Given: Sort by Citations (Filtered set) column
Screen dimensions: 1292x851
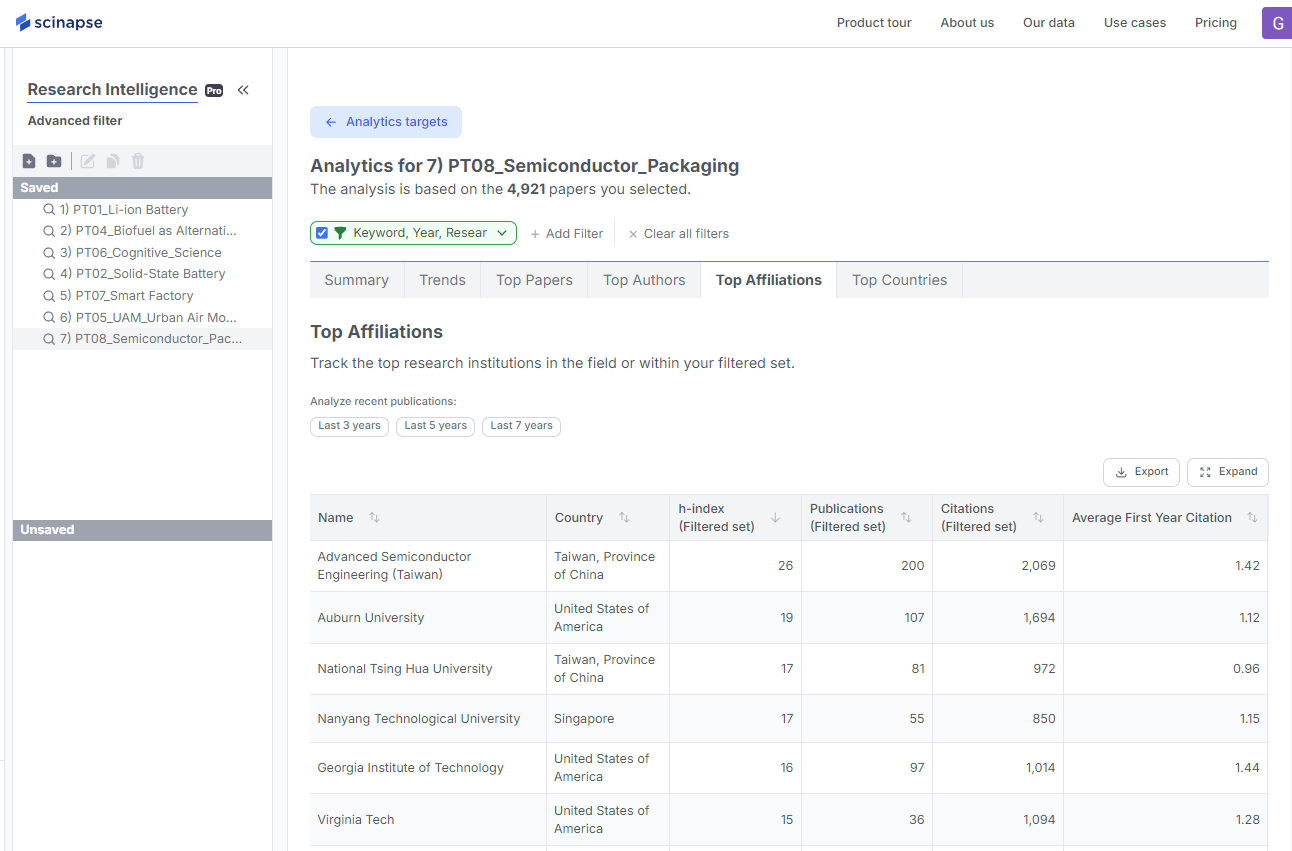Looking at the screenshot, I should point(1038,517).
